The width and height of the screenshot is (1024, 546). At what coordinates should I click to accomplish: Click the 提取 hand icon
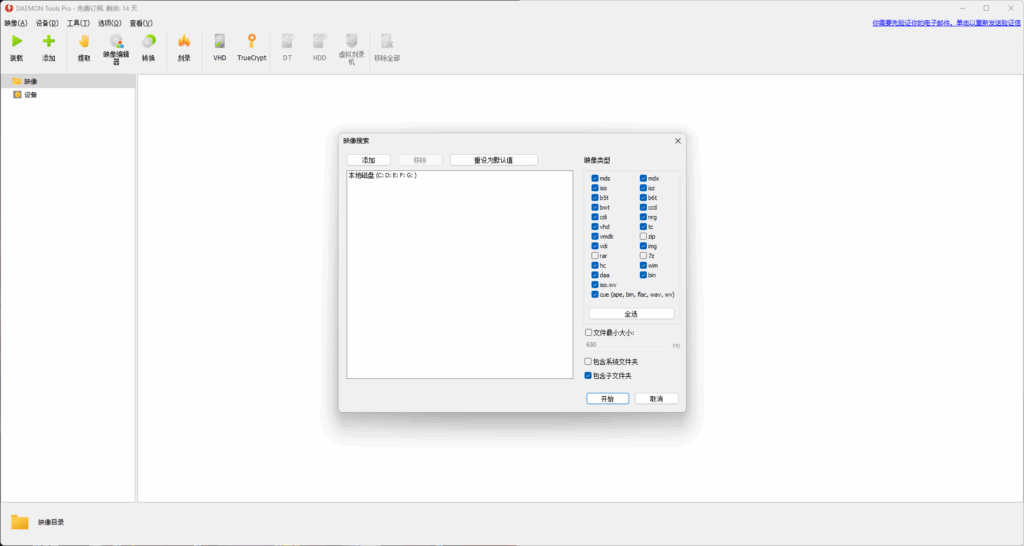point(84,41)
